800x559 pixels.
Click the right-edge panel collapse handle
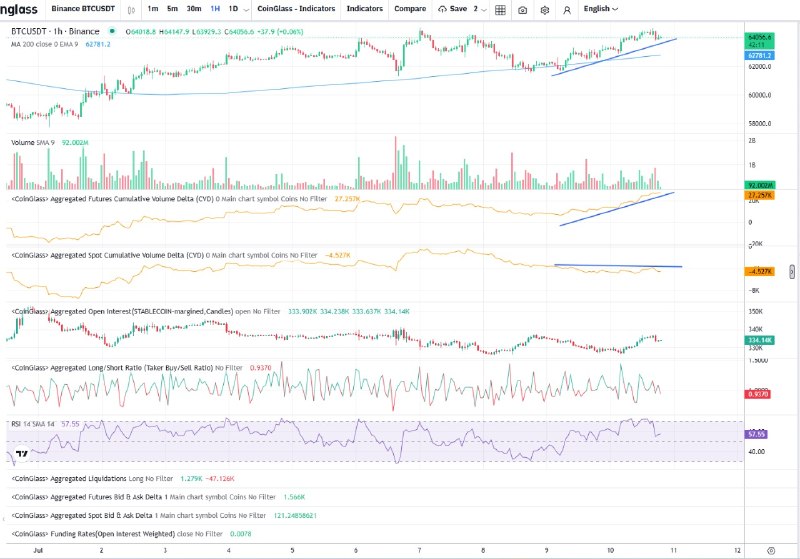(791, 272)
